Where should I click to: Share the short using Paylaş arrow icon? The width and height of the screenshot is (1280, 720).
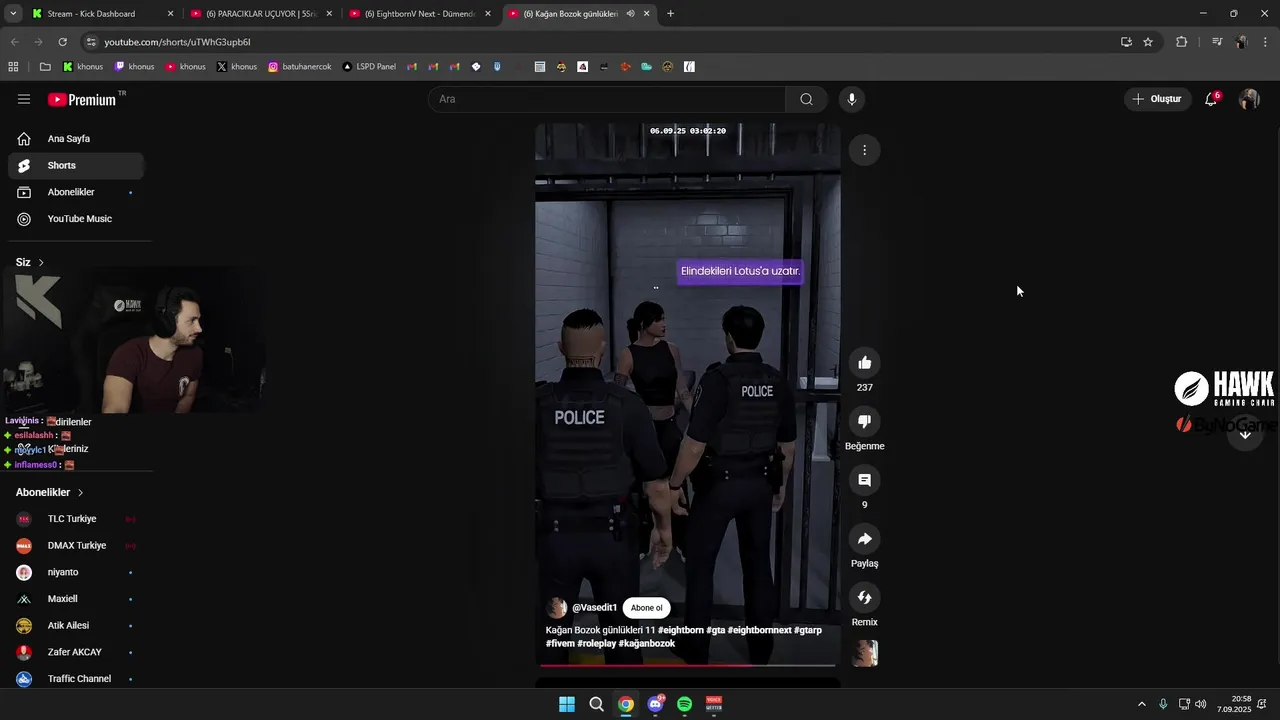pos(864,539)
